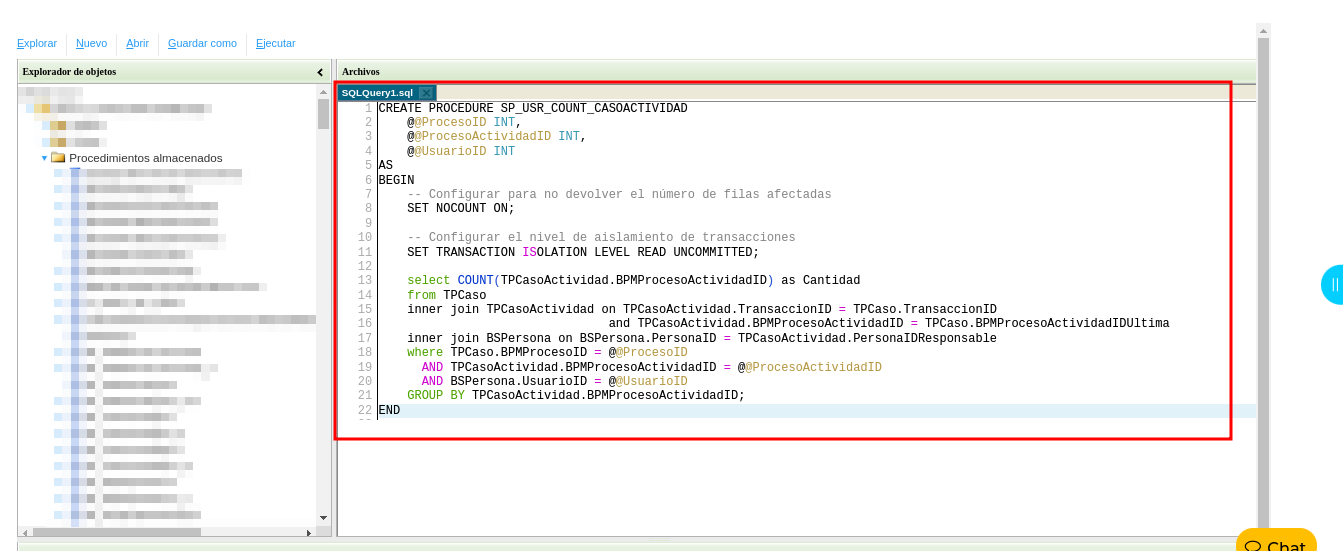Click the SET NOCOUNT ON line

[x=461, y=209]
